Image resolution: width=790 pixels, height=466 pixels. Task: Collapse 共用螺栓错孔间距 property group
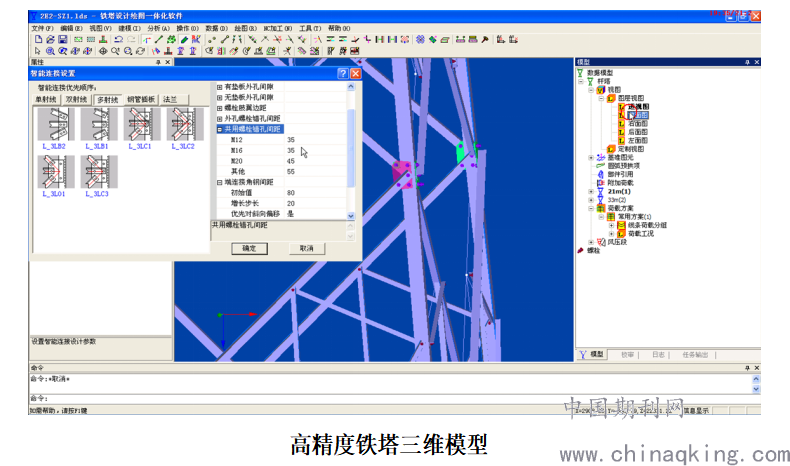click(x=220, y=129)
